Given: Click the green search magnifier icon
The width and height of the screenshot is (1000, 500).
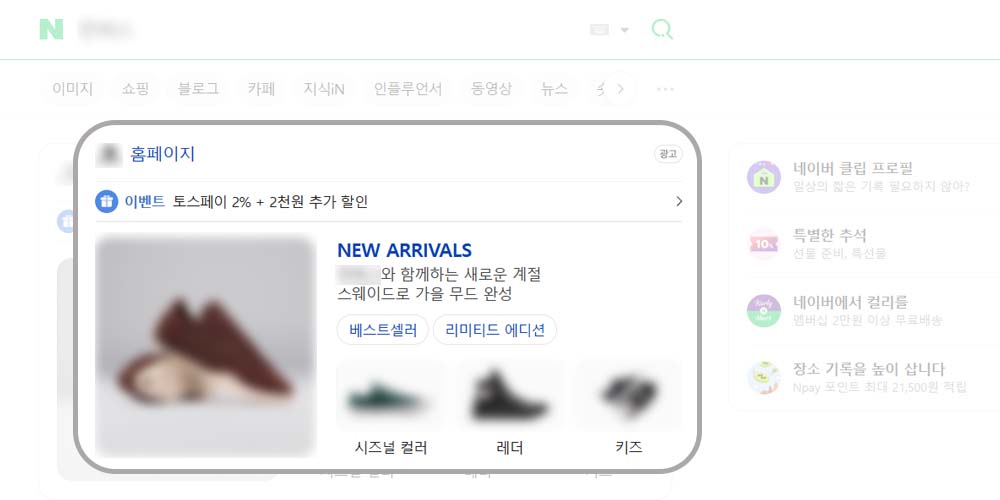Looking at the screenshot, I should [x=662, y=29].
